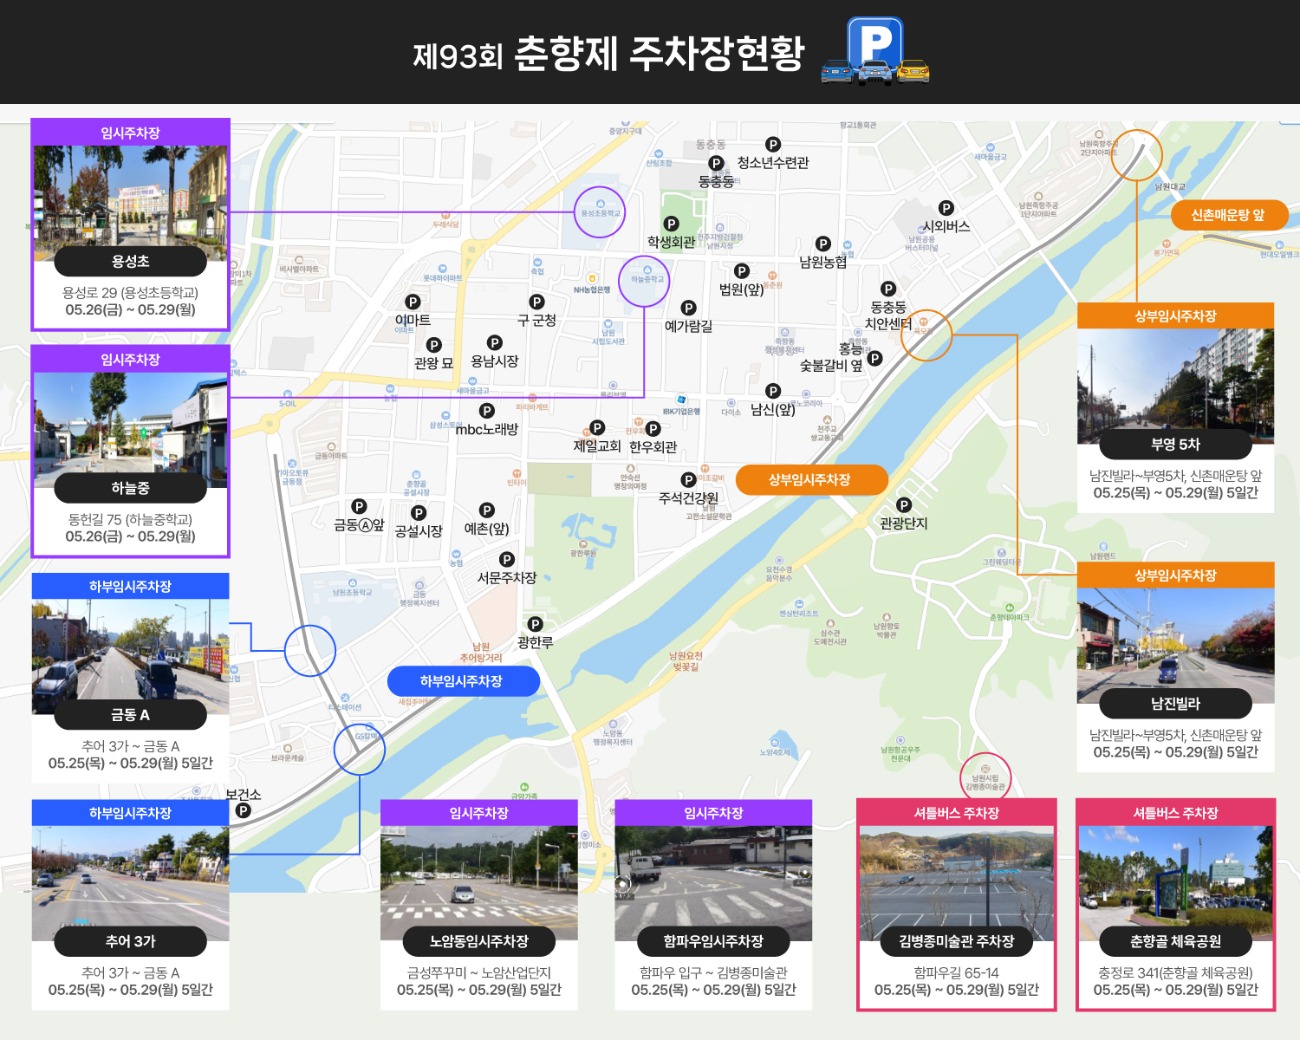Select the parking marker above 구 군청
The width and height of the screenshot is (1300, 1040).
537,302
